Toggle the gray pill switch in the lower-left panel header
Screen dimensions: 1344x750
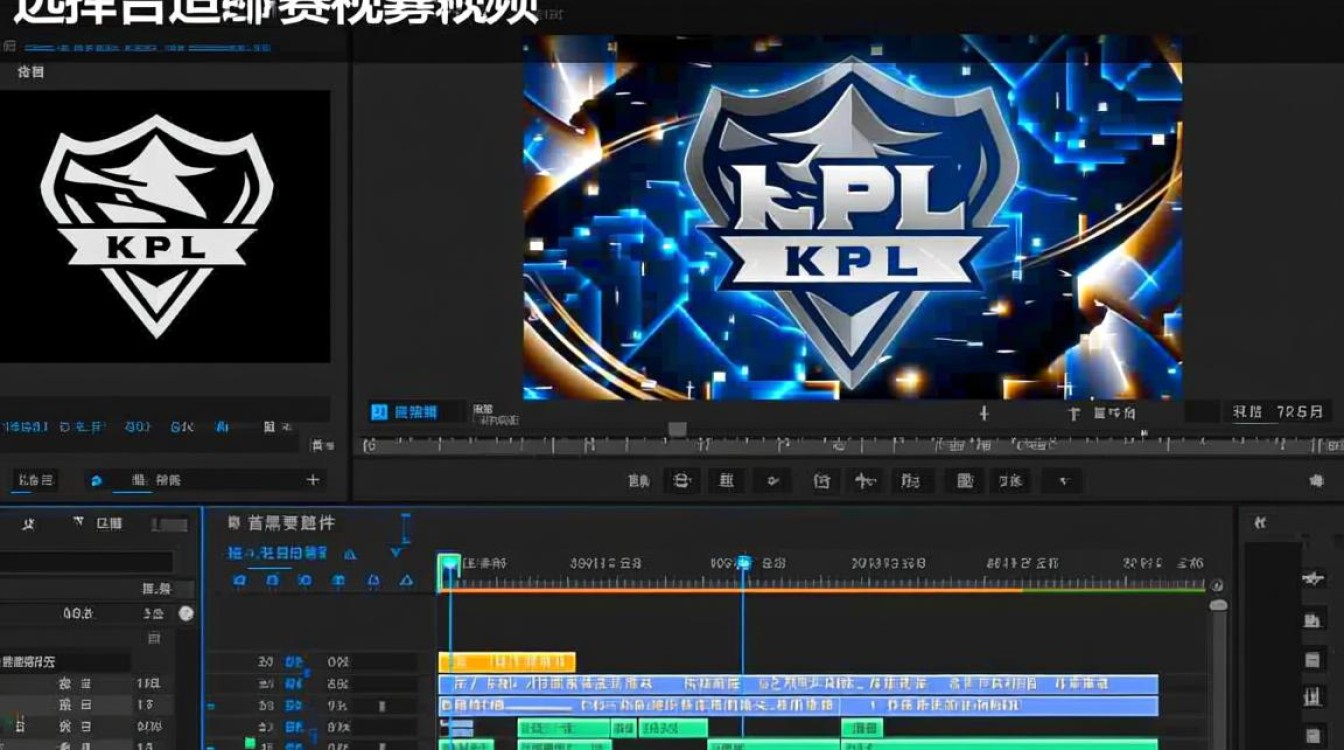pyautogui.click(x=169, y=524)
